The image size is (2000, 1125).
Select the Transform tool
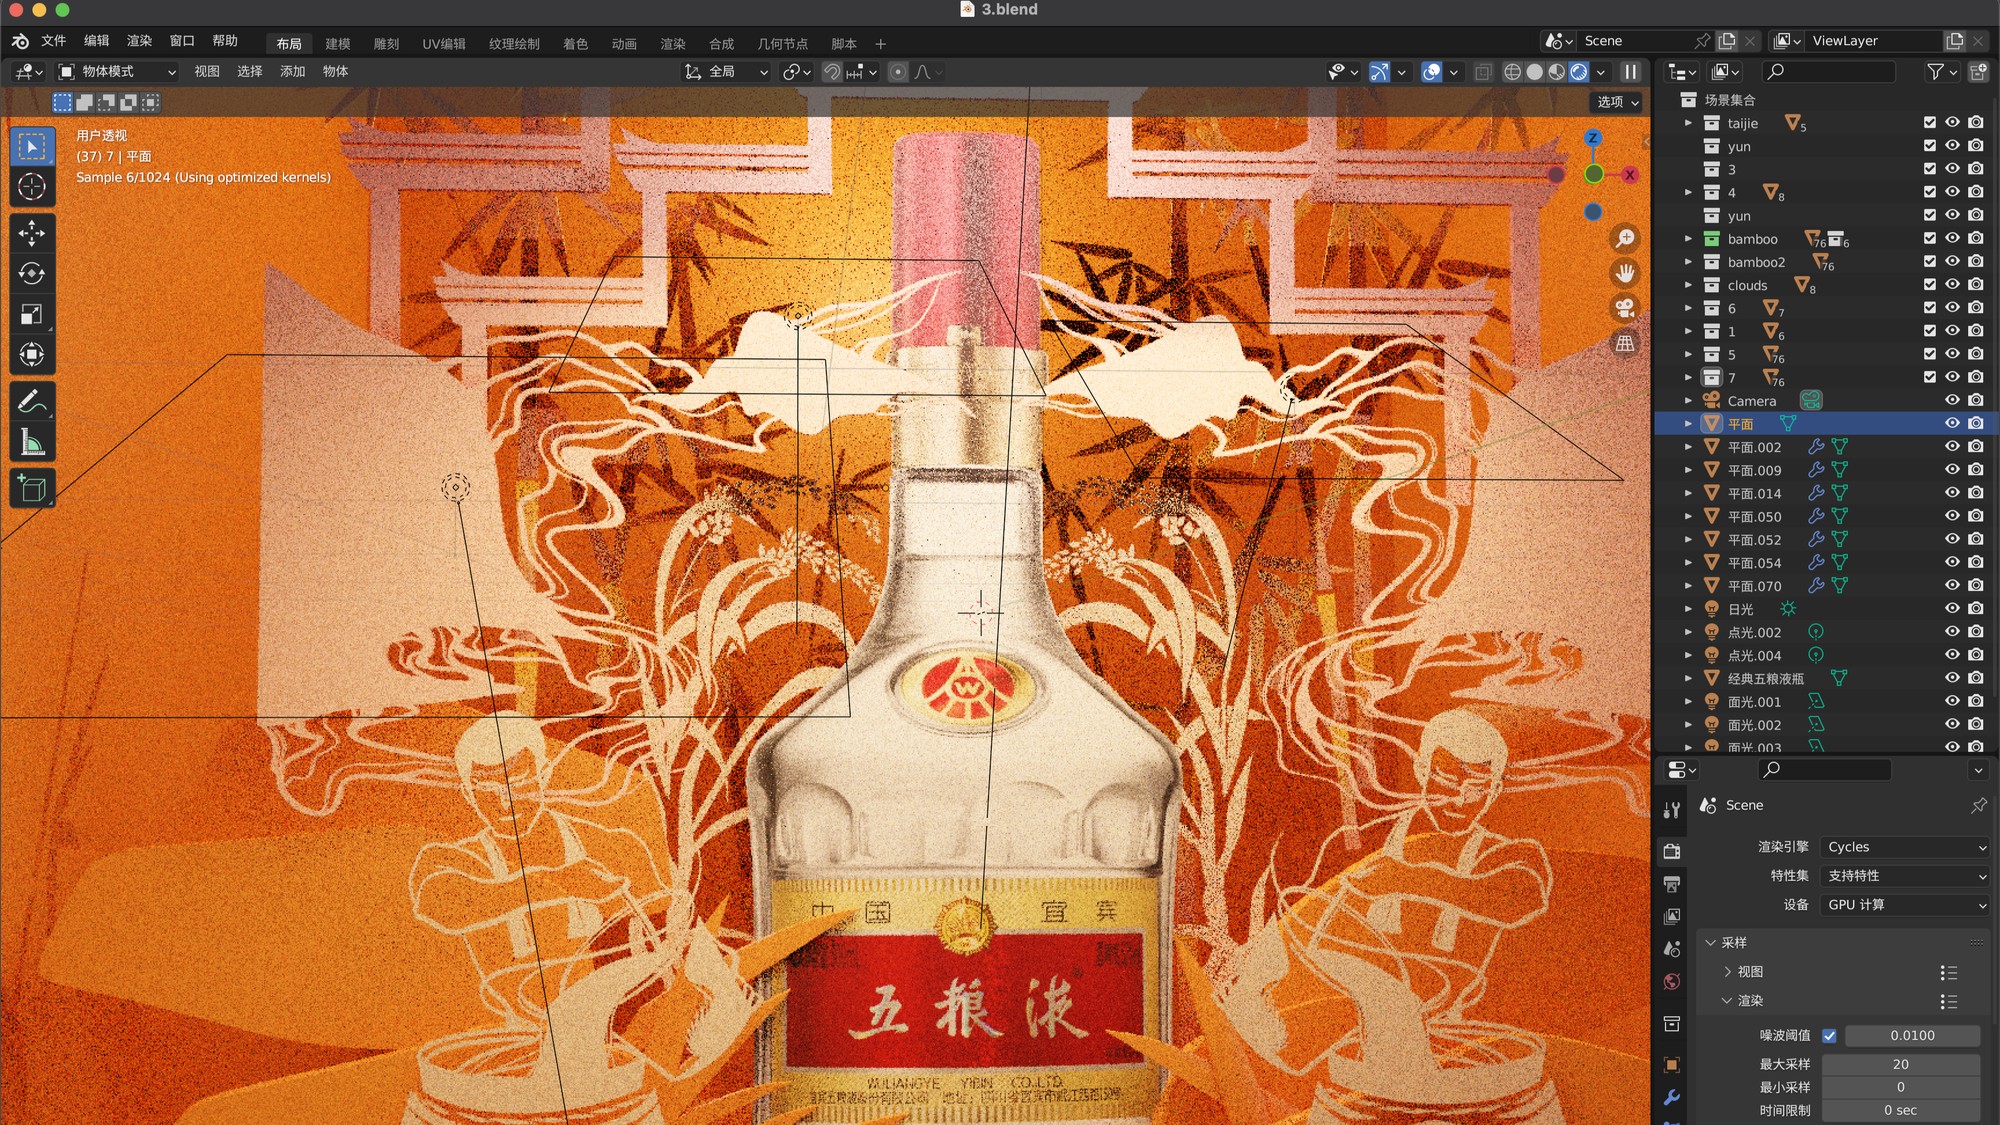click(x=32, y=355)
